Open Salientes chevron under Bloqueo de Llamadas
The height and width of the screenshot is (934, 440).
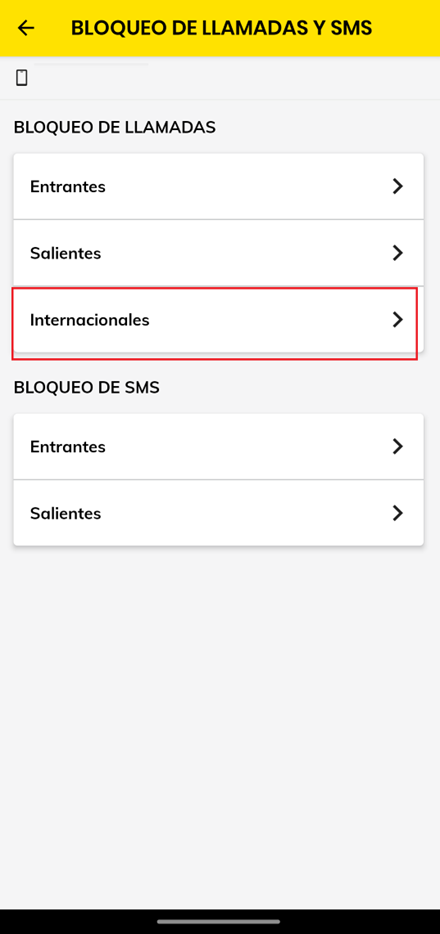(x=398, y=253)
